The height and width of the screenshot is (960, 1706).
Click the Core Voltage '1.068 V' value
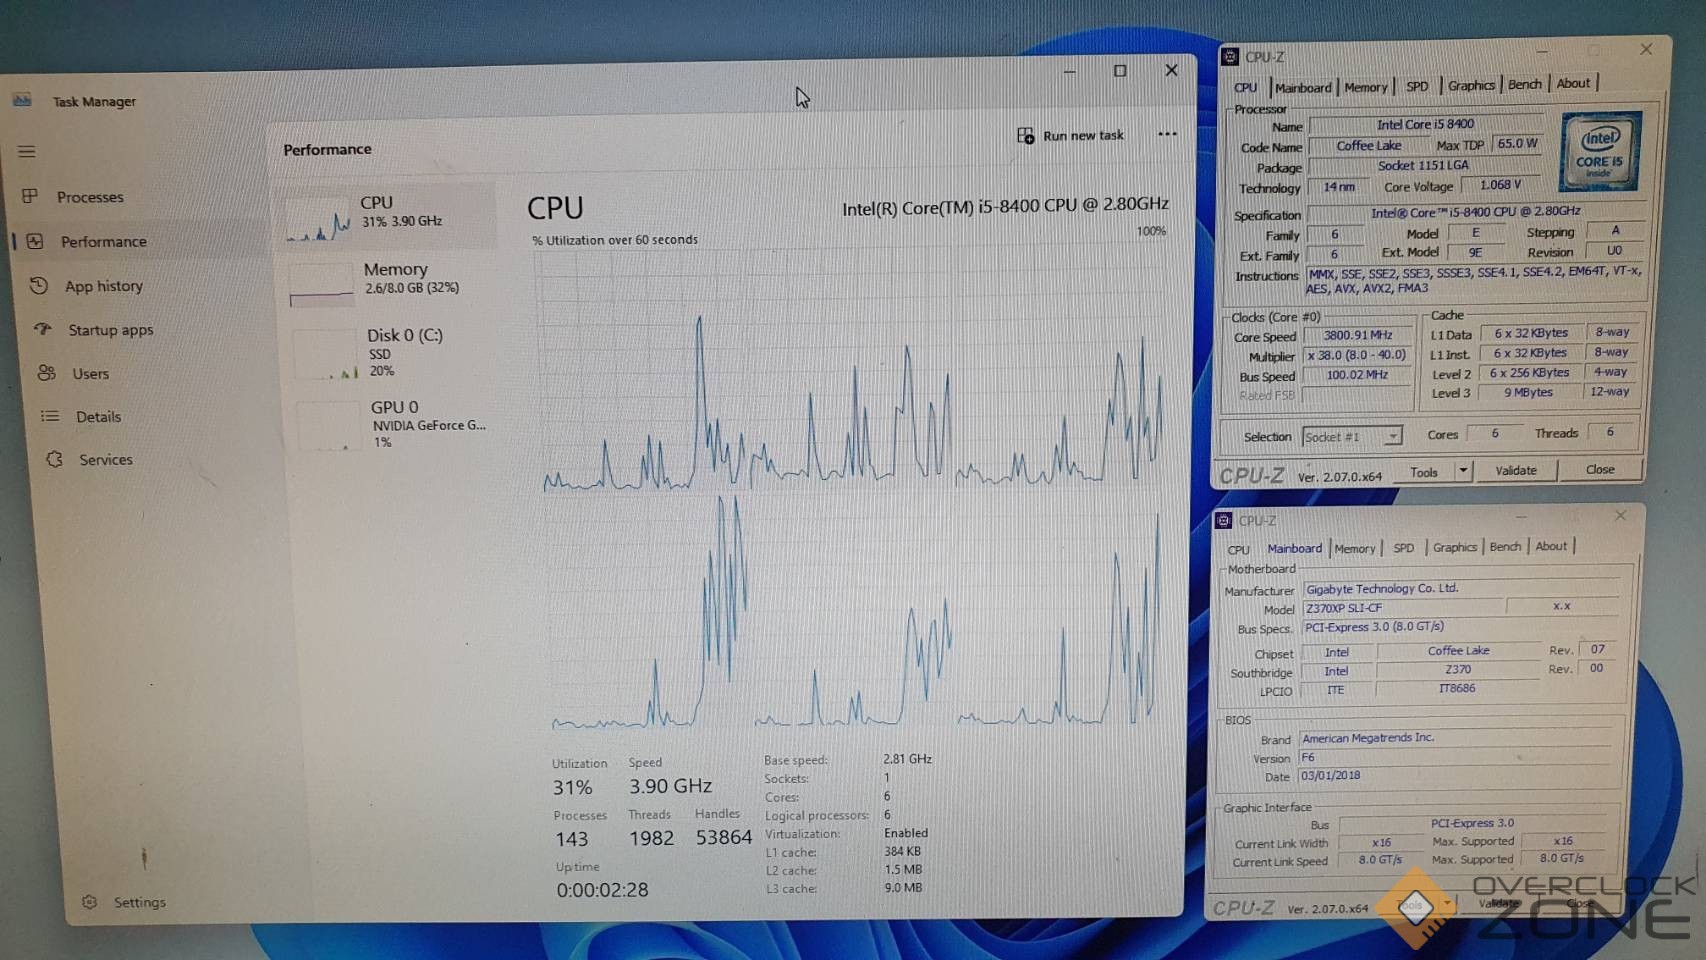click(x=1500, y=186)
